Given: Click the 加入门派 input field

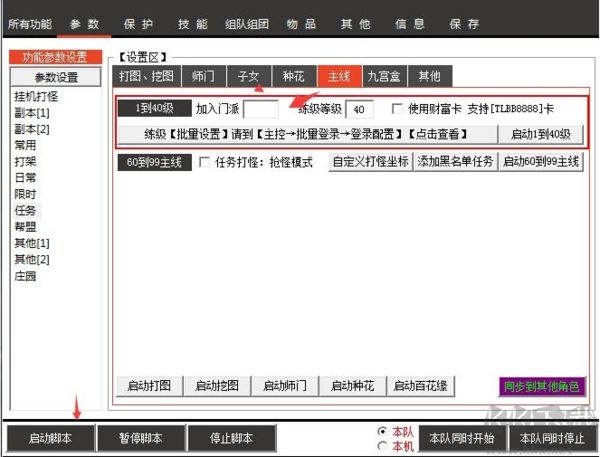Looking at the screenshot, I should point(261,109).
